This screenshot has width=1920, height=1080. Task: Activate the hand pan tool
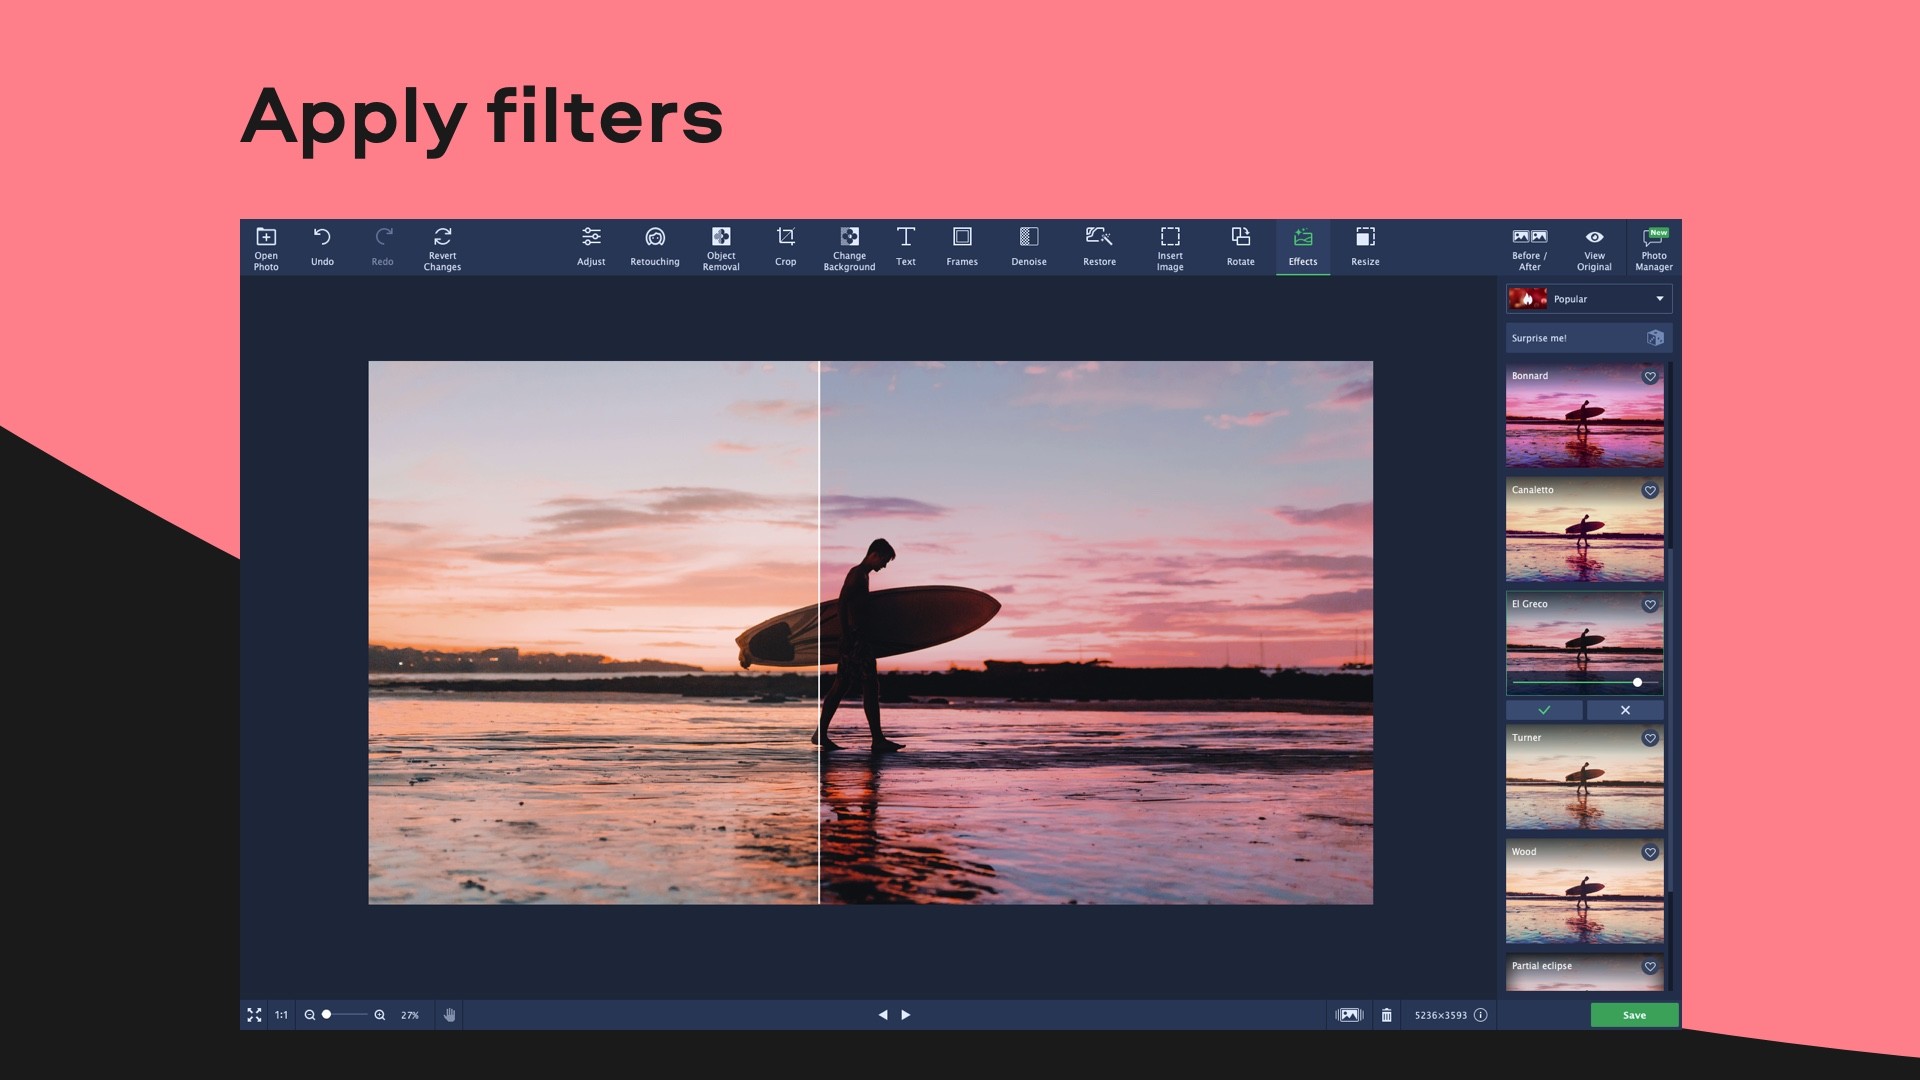(x=450, y=1014)
